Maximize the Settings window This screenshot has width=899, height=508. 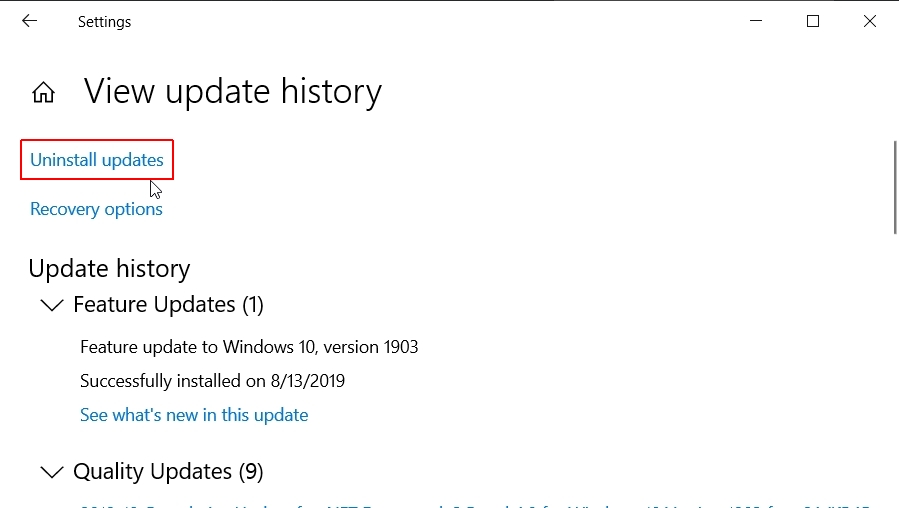(x=812, y=21)
